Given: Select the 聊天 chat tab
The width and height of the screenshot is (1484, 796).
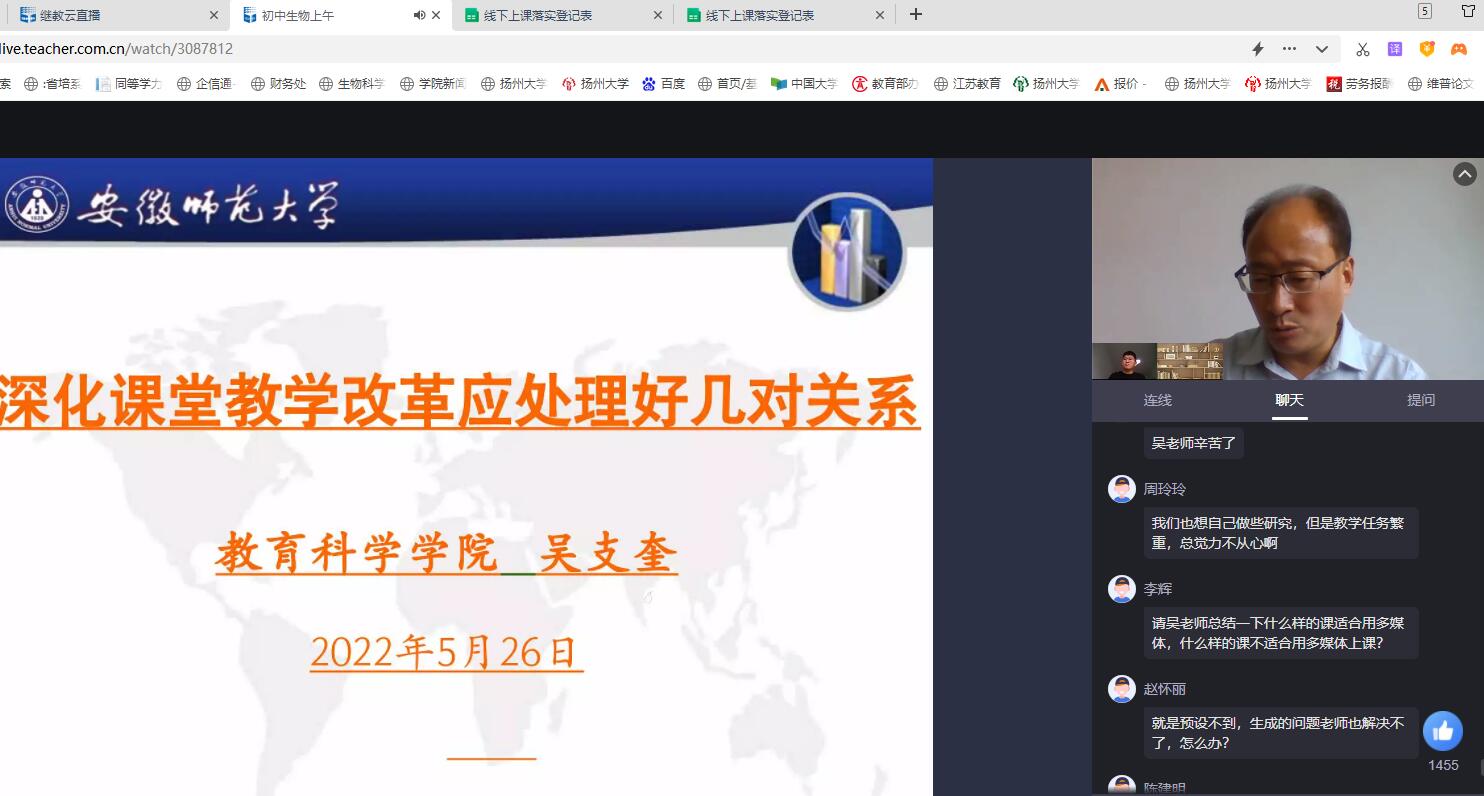Looking at the screenshot, I should [x=1289, y=400].
